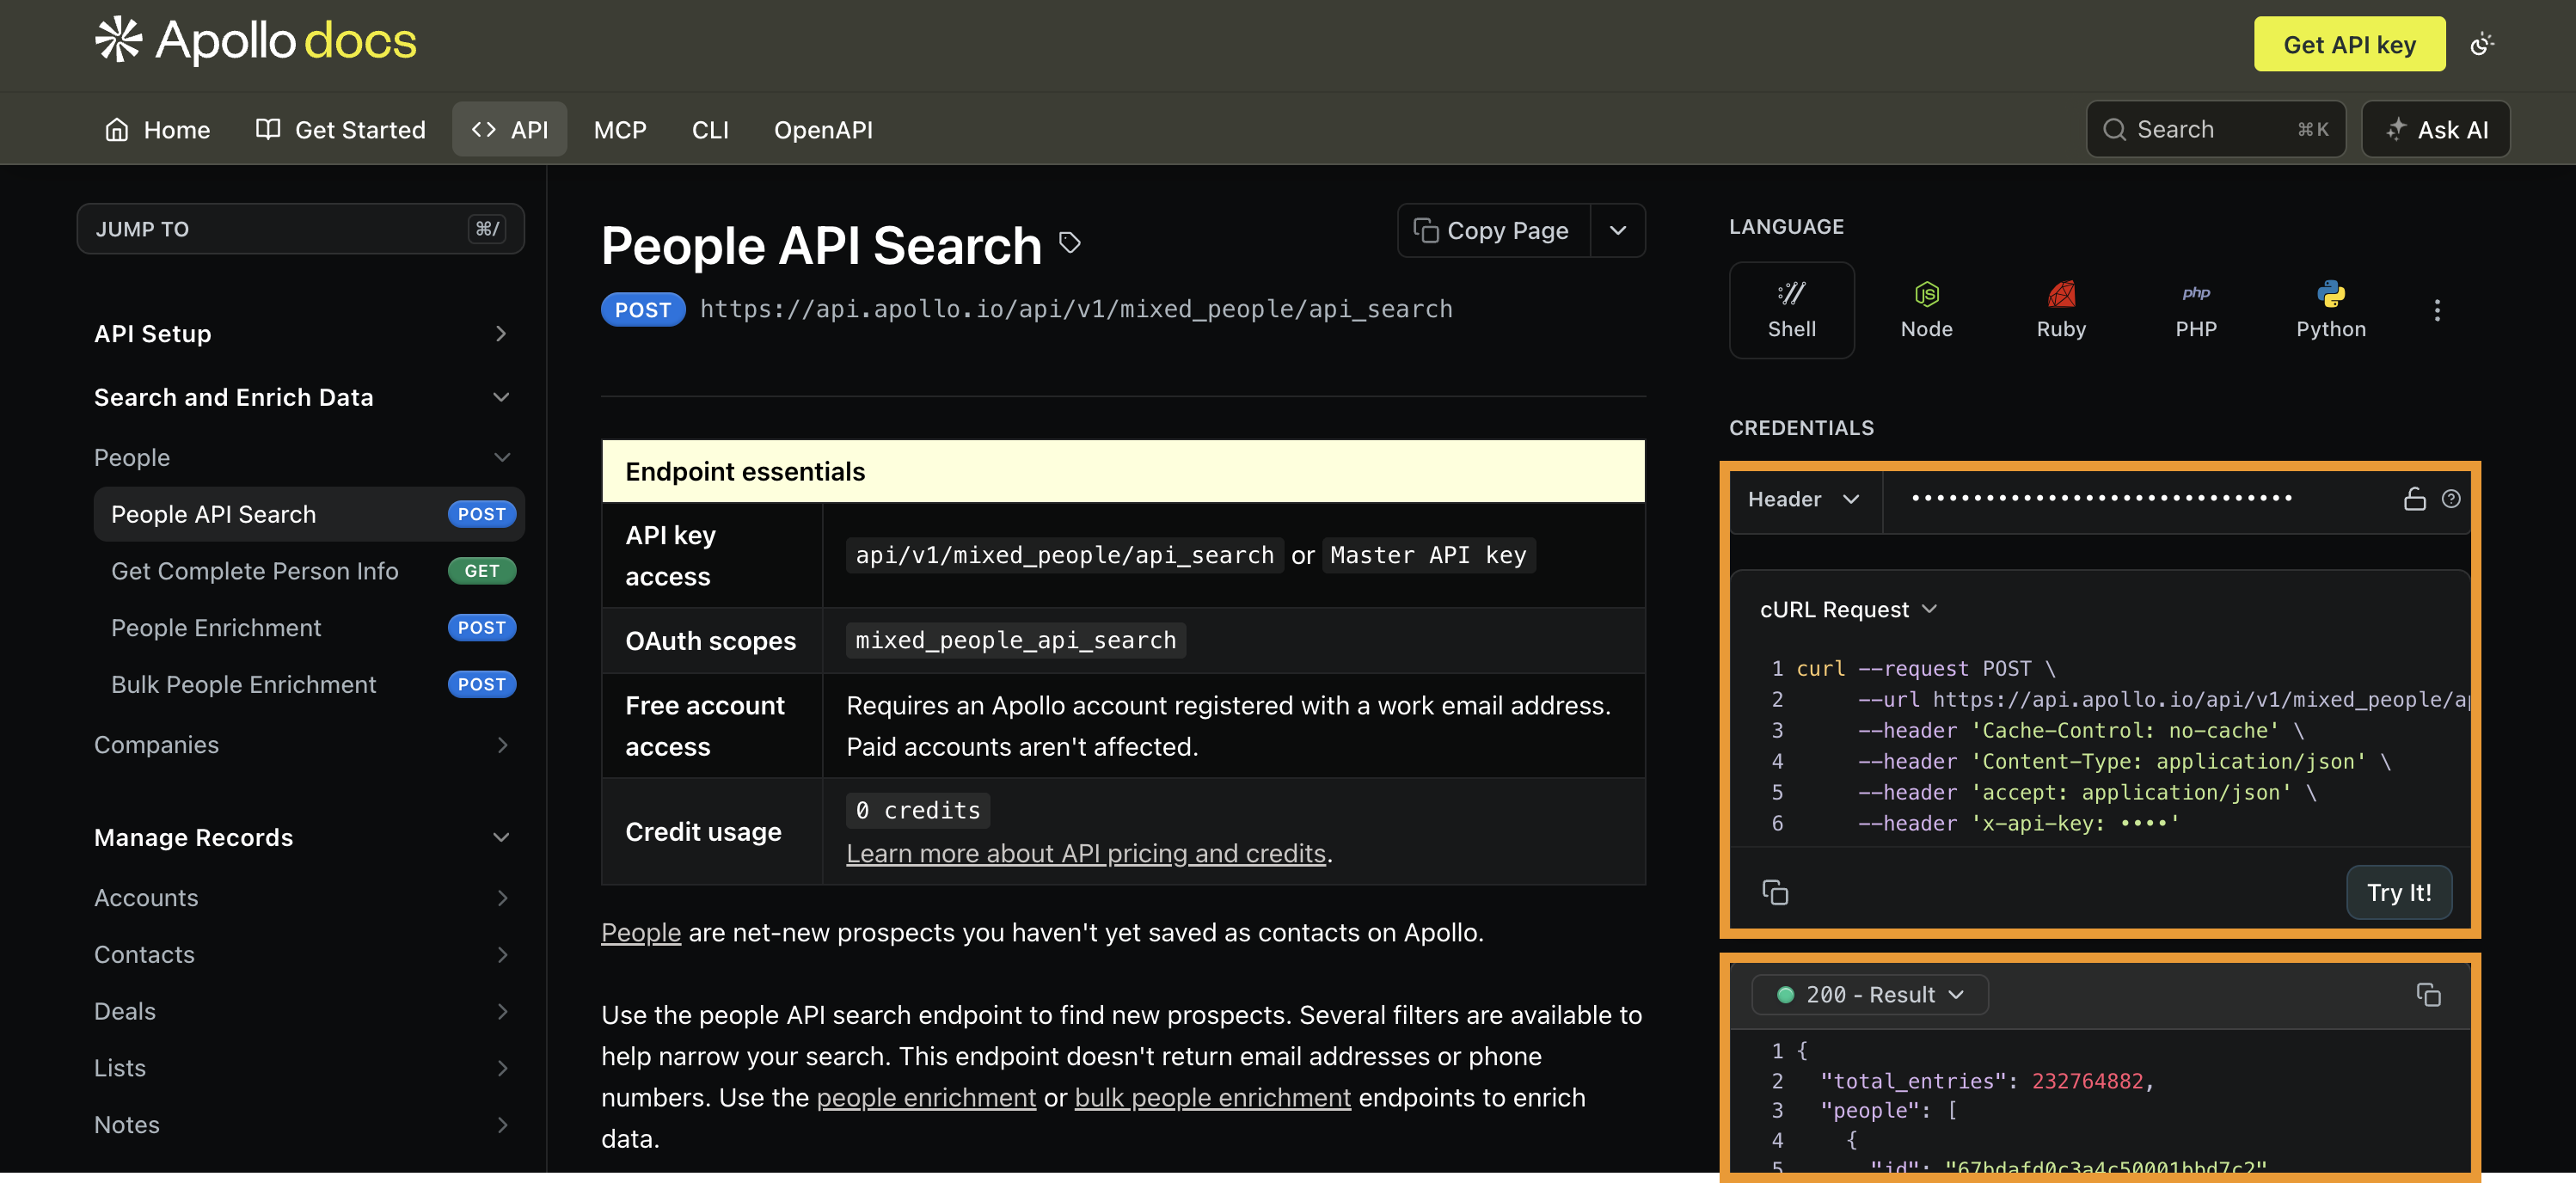Select Ruby as the language
Viewport: 2576px width, 1183px height.
tap(2061, 310)
